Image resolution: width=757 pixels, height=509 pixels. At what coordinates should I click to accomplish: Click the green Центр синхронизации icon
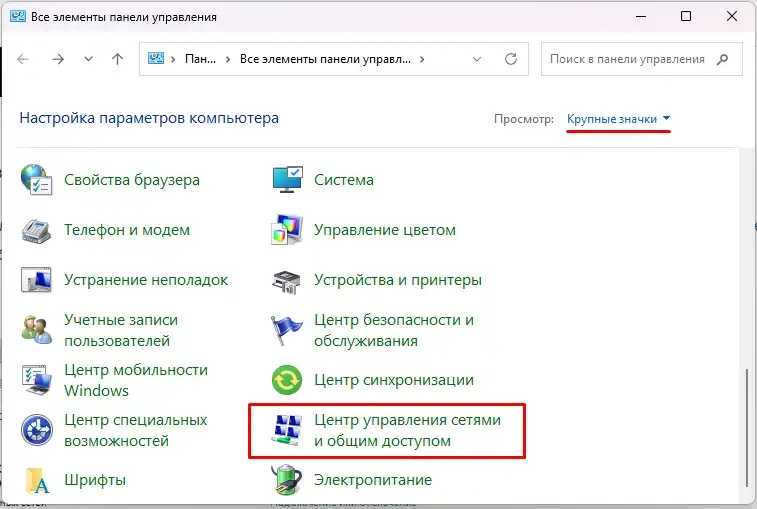click(x=287, y=380)
